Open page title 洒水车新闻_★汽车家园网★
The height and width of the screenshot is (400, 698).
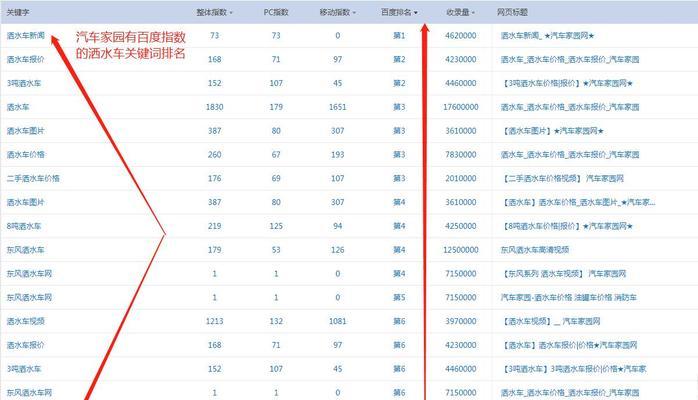[x=548, y=36]
